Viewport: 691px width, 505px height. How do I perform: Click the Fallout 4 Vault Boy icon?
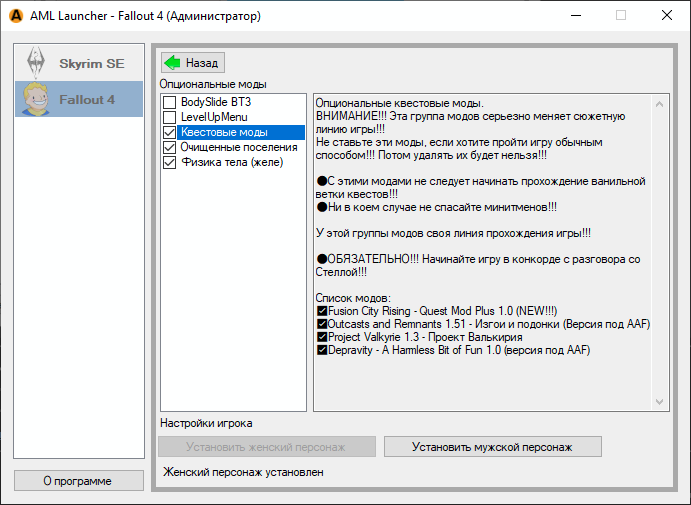(37, 100)
